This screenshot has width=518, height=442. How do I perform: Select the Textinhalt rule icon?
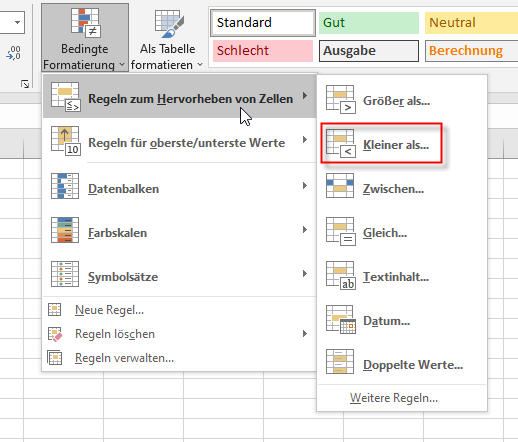pos(341,276)
